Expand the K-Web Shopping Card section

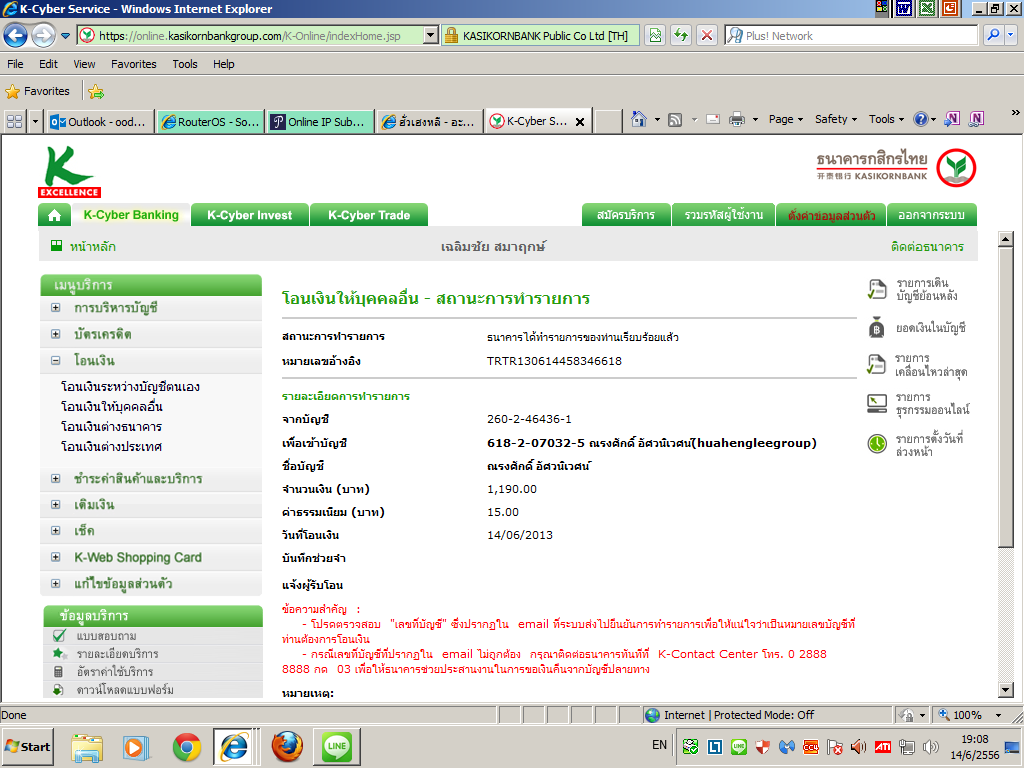point(56,558)
